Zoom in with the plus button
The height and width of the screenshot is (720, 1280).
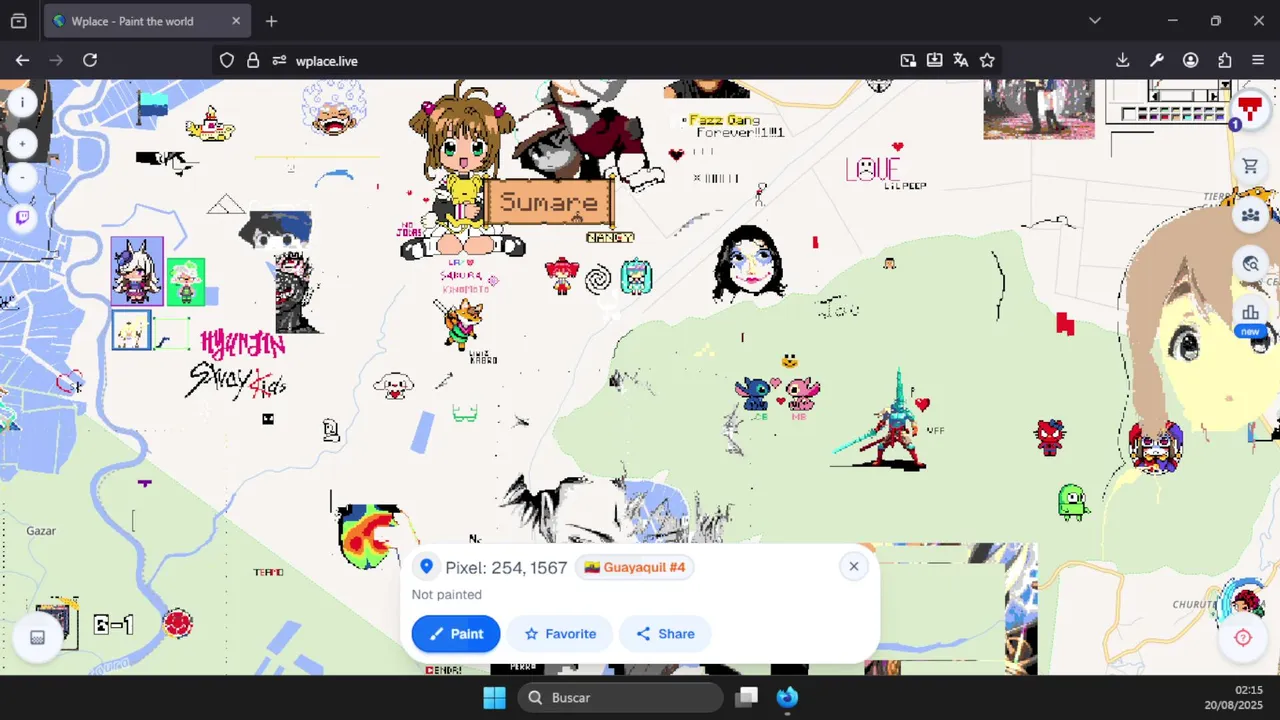[22, 143]
